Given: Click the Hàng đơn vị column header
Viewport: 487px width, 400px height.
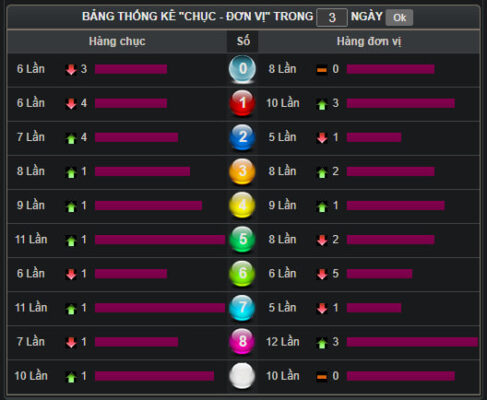Looking at the screenshot, I should (369, 41).
